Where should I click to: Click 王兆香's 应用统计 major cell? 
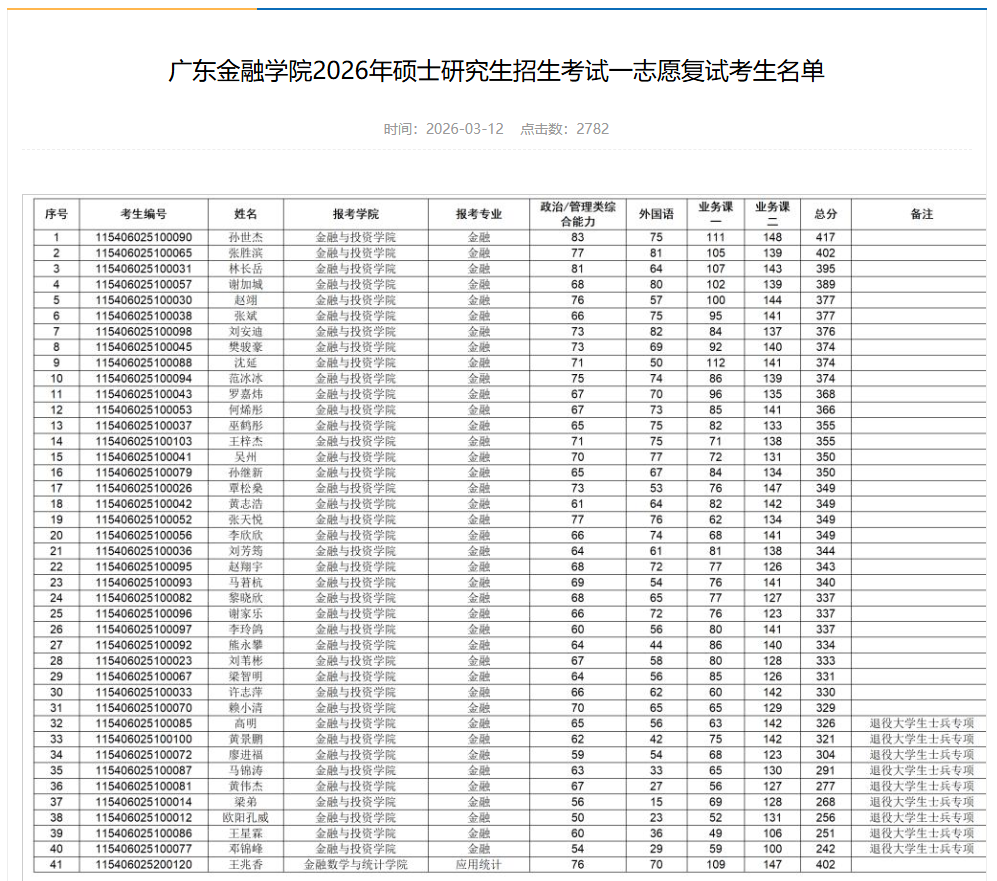coord(478,868)
